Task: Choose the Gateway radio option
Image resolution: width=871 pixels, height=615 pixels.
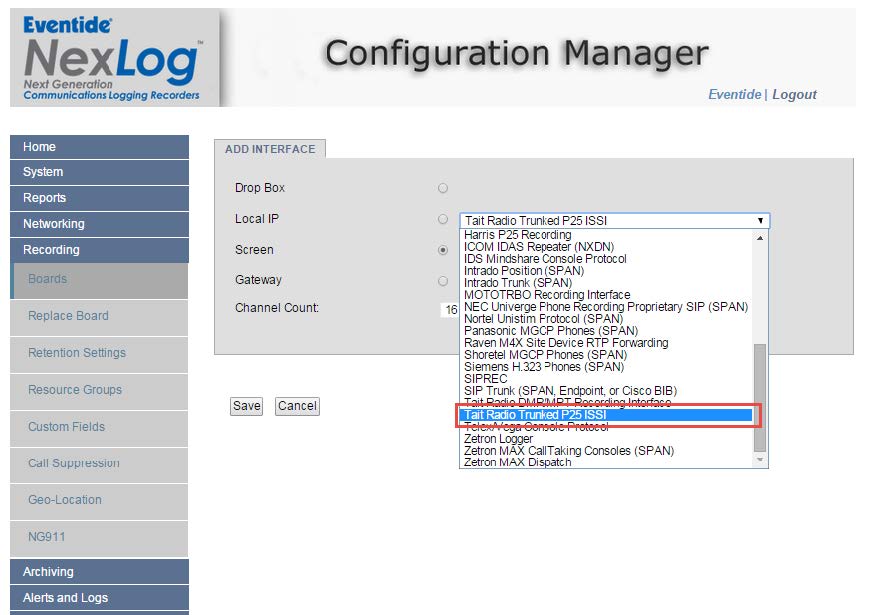Action: pos(443,281)
